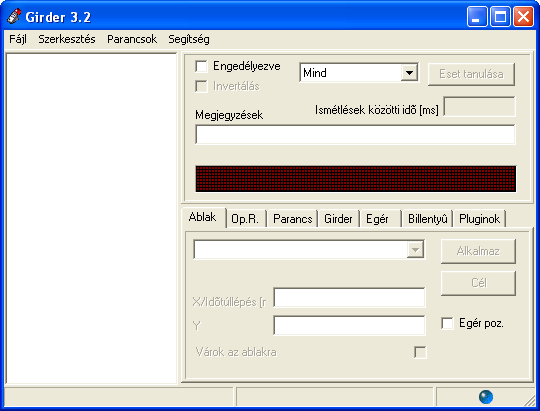Click the Megjegyzések text field
Screen dimensions: 540x411
(355, 134)
